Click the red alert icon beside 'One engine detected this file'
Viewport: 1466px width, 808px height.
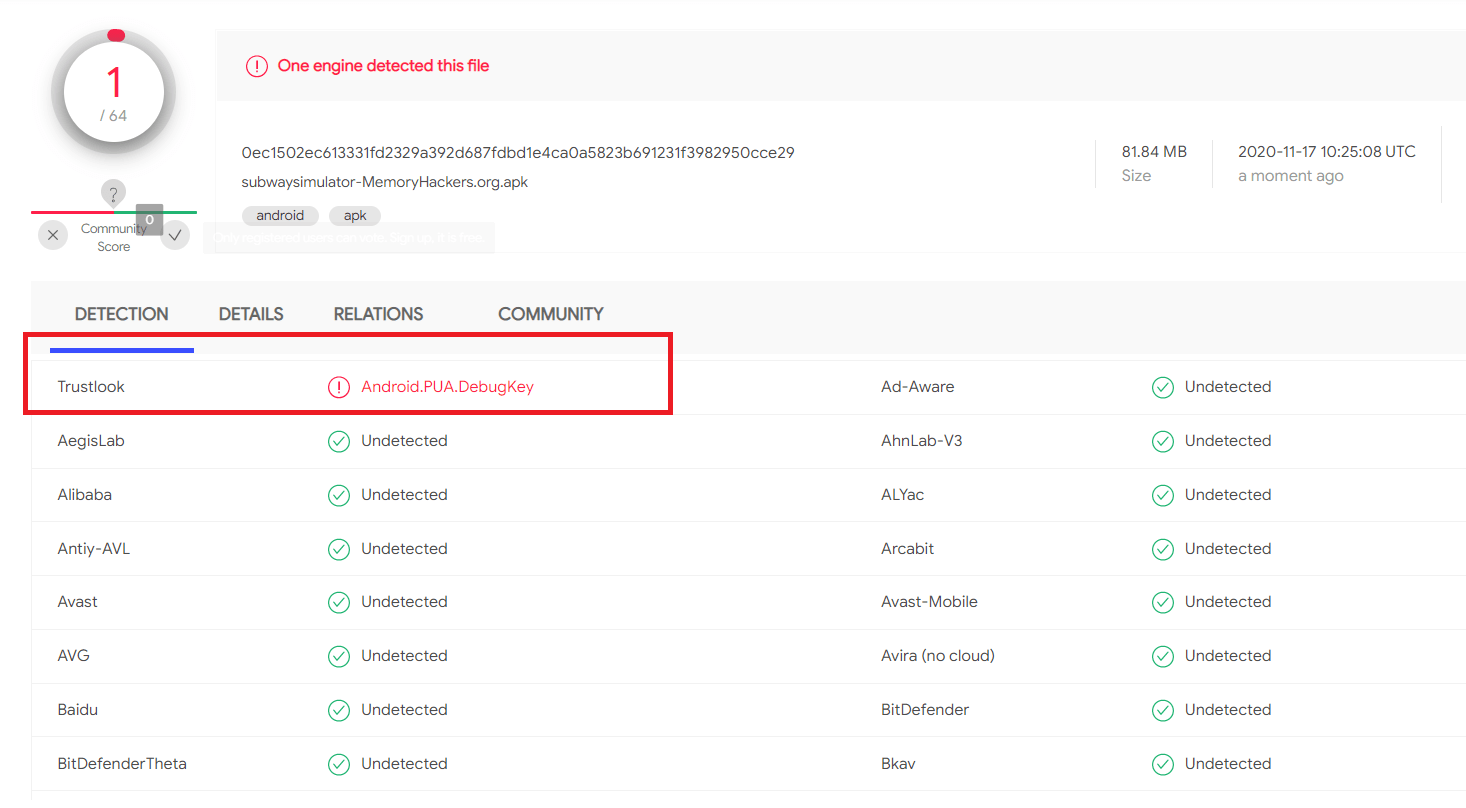tap(257, 66)
